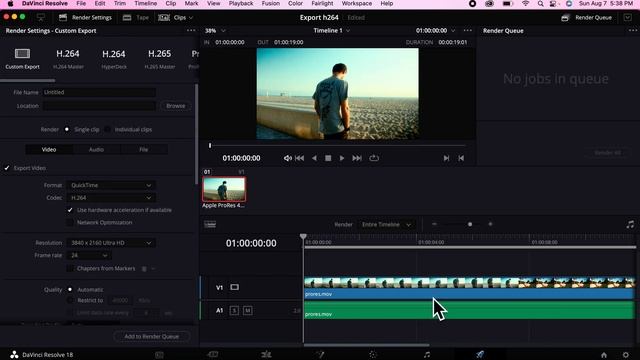Toggle the Clips panel button

point(176,18)
